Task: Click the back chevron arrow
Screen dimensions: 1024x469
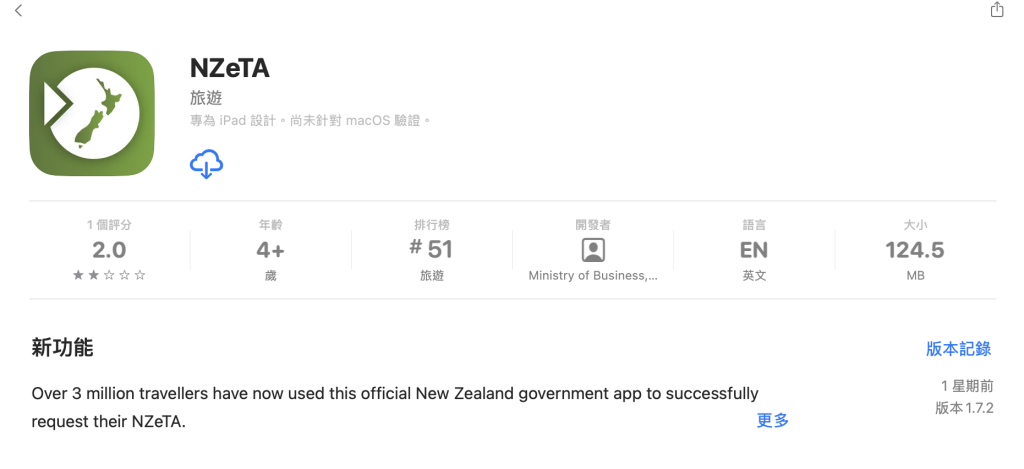Action: 18,10
